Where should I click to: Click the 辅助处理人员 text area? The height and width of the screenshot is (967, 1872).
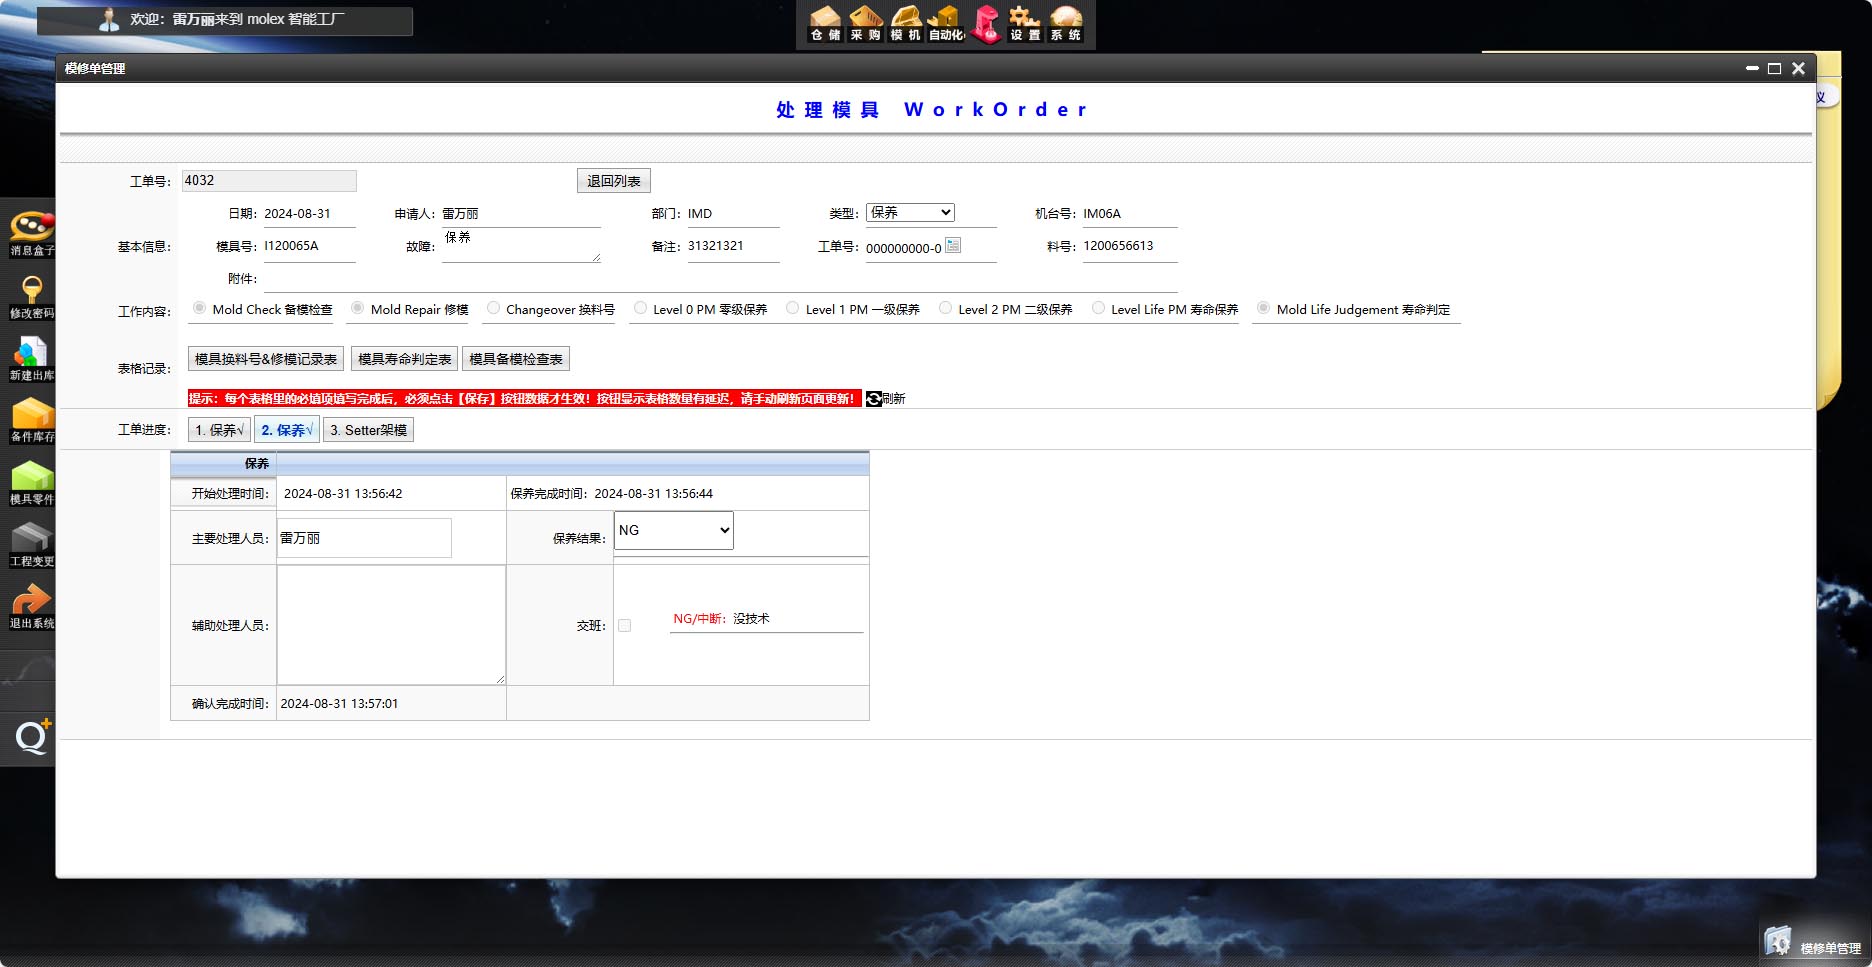coord(391,625)
